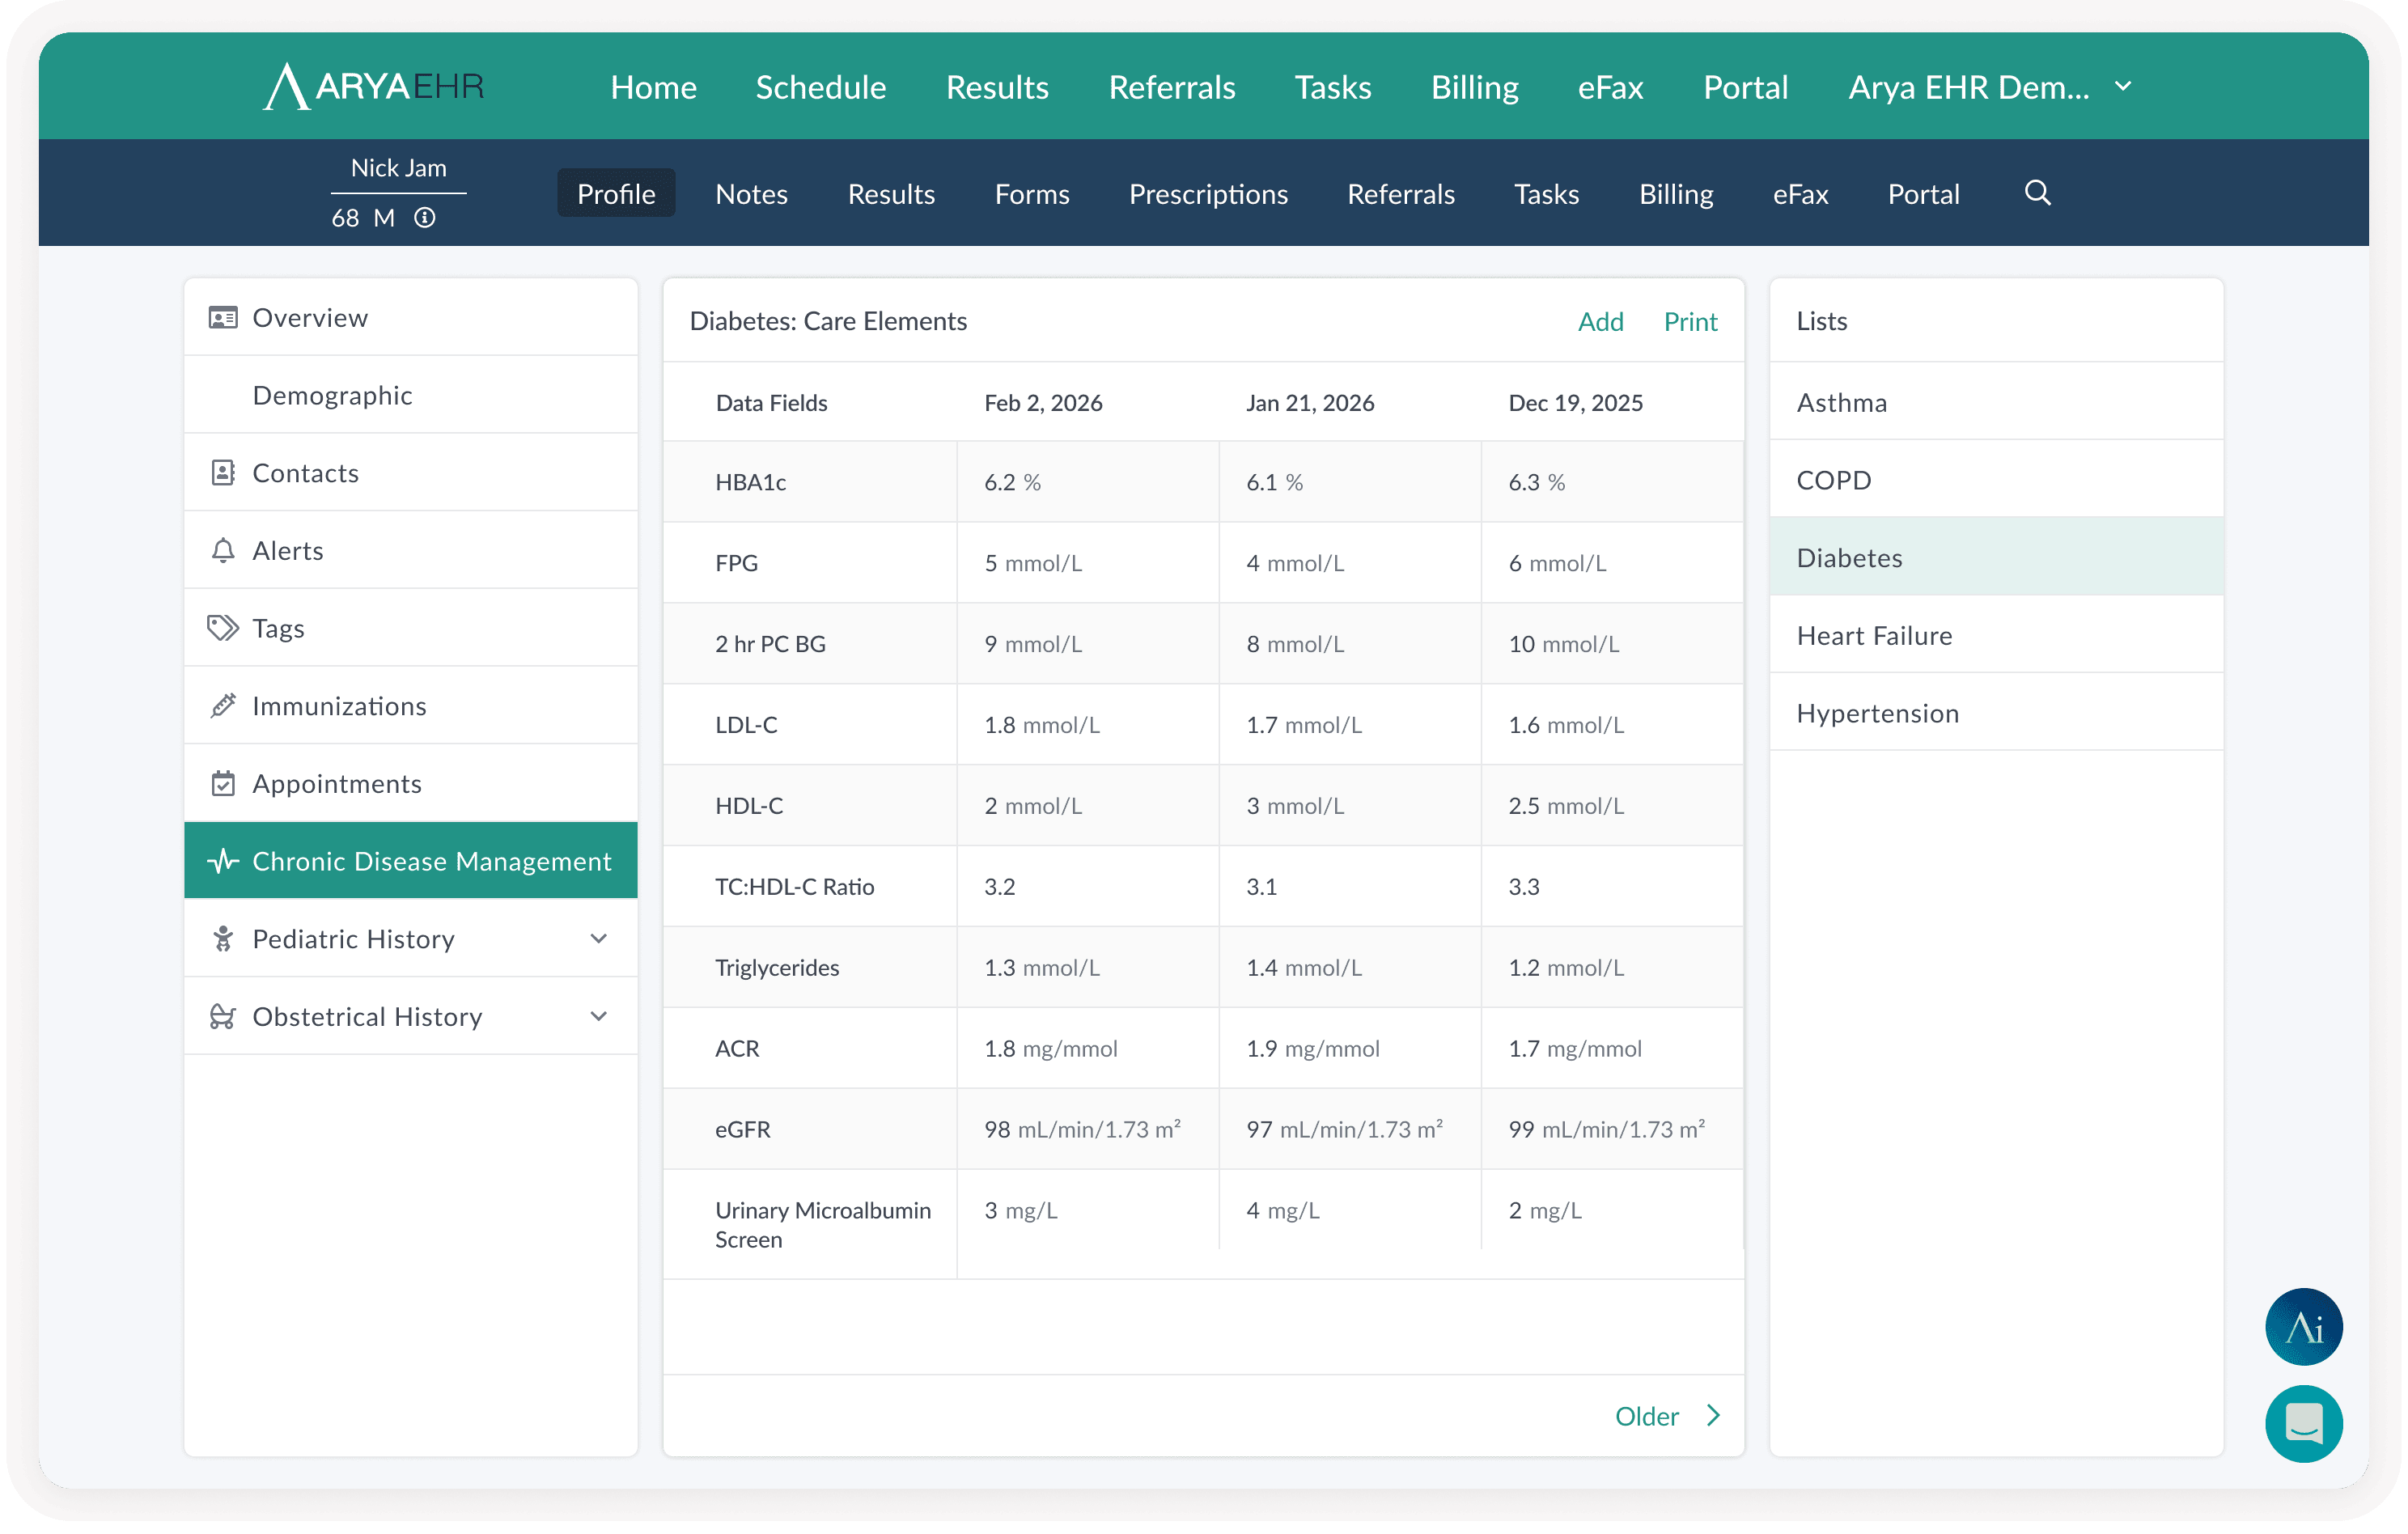This screenshot has height=1534, width=2408.
Task: Switch to patient Results tab
Action: pyautogui.click(x=891, y=193)
